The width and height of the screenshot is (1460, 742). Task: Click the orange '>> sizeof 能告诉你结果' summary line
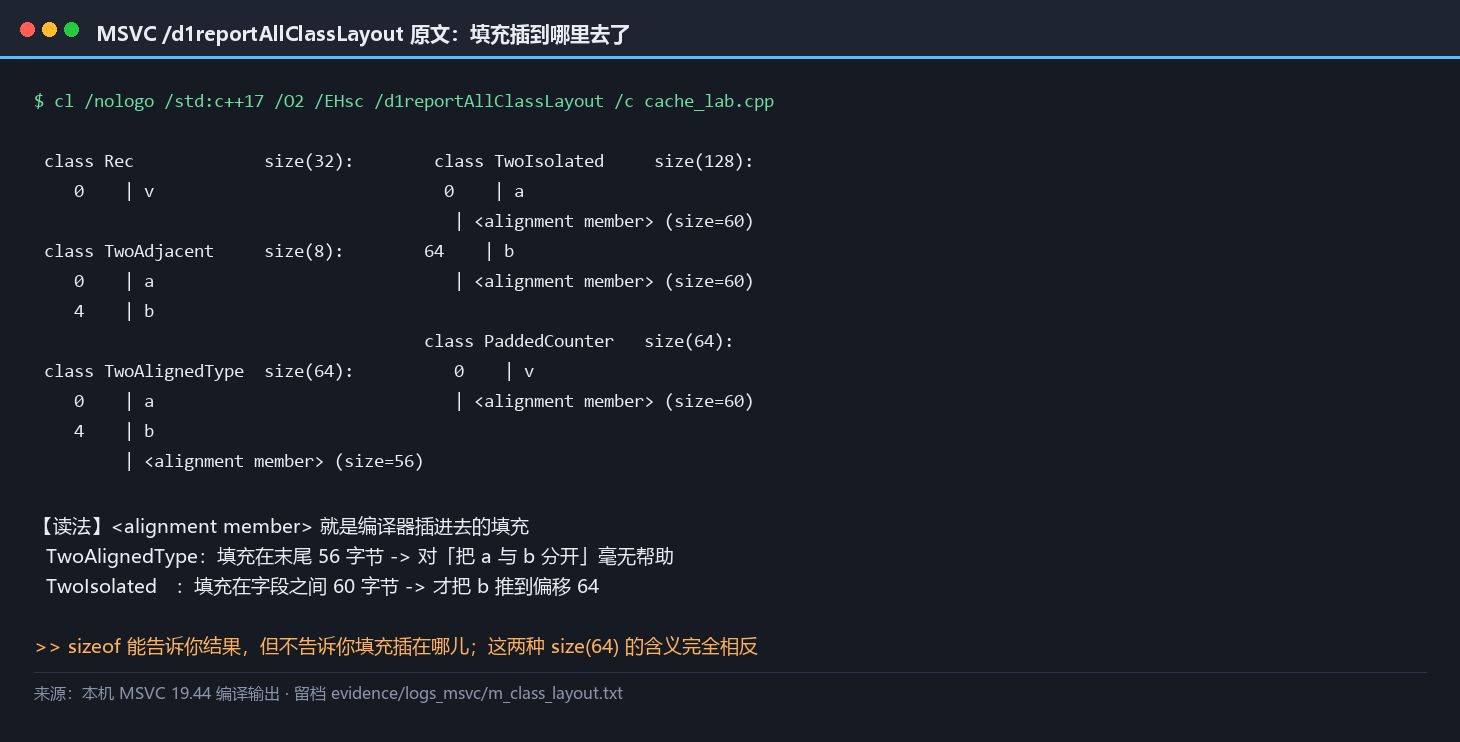point(396,646)
